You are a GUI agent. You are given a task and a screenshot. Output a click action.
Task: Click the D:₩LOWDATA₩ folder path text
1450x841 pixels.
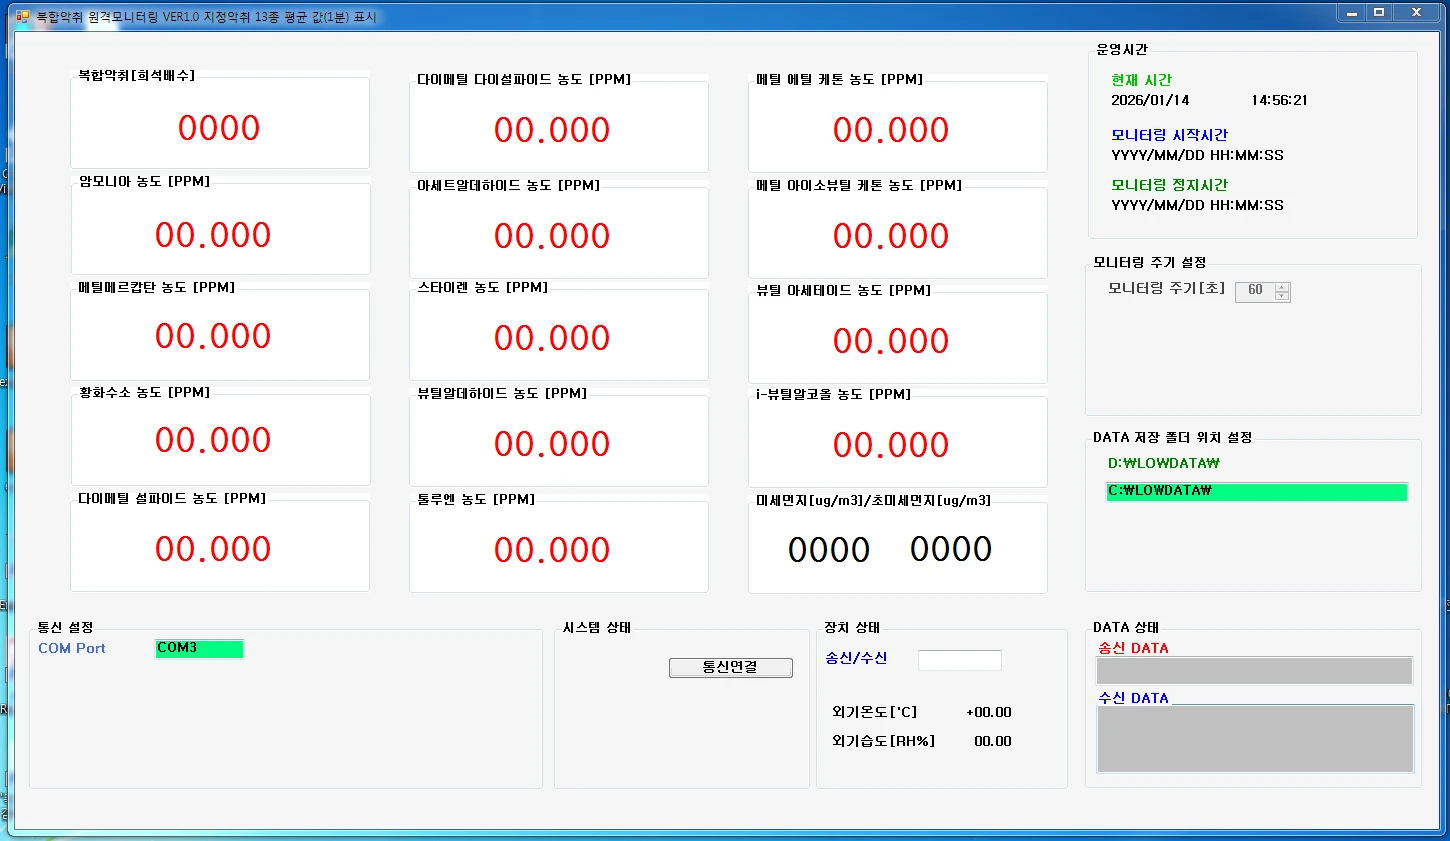[1163, 463]
